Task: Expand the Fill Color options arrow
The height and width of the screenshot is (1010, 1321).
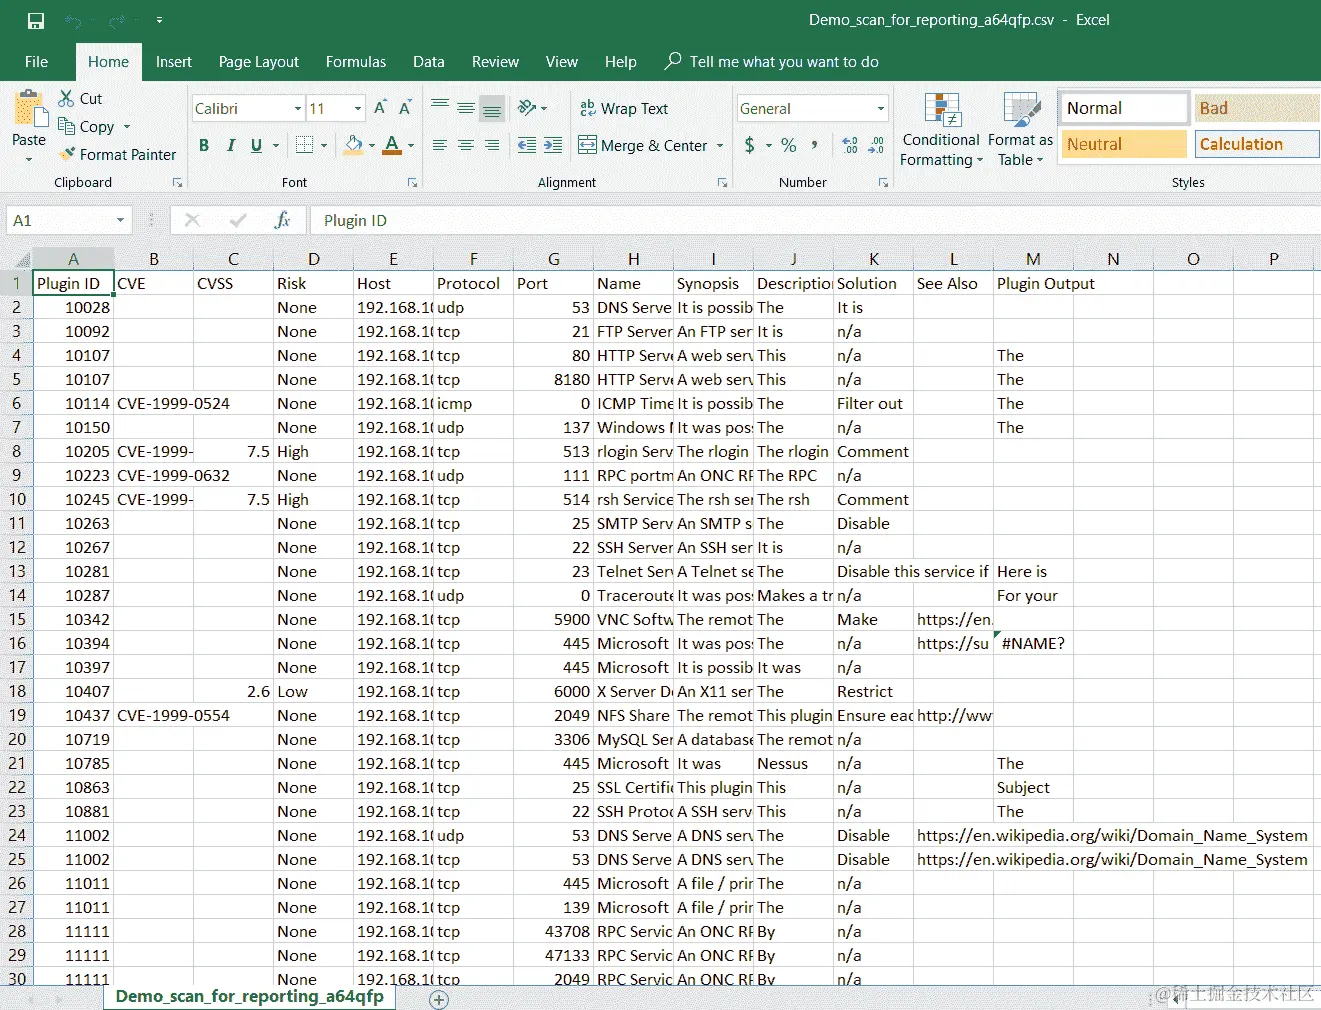Action: 372,145
